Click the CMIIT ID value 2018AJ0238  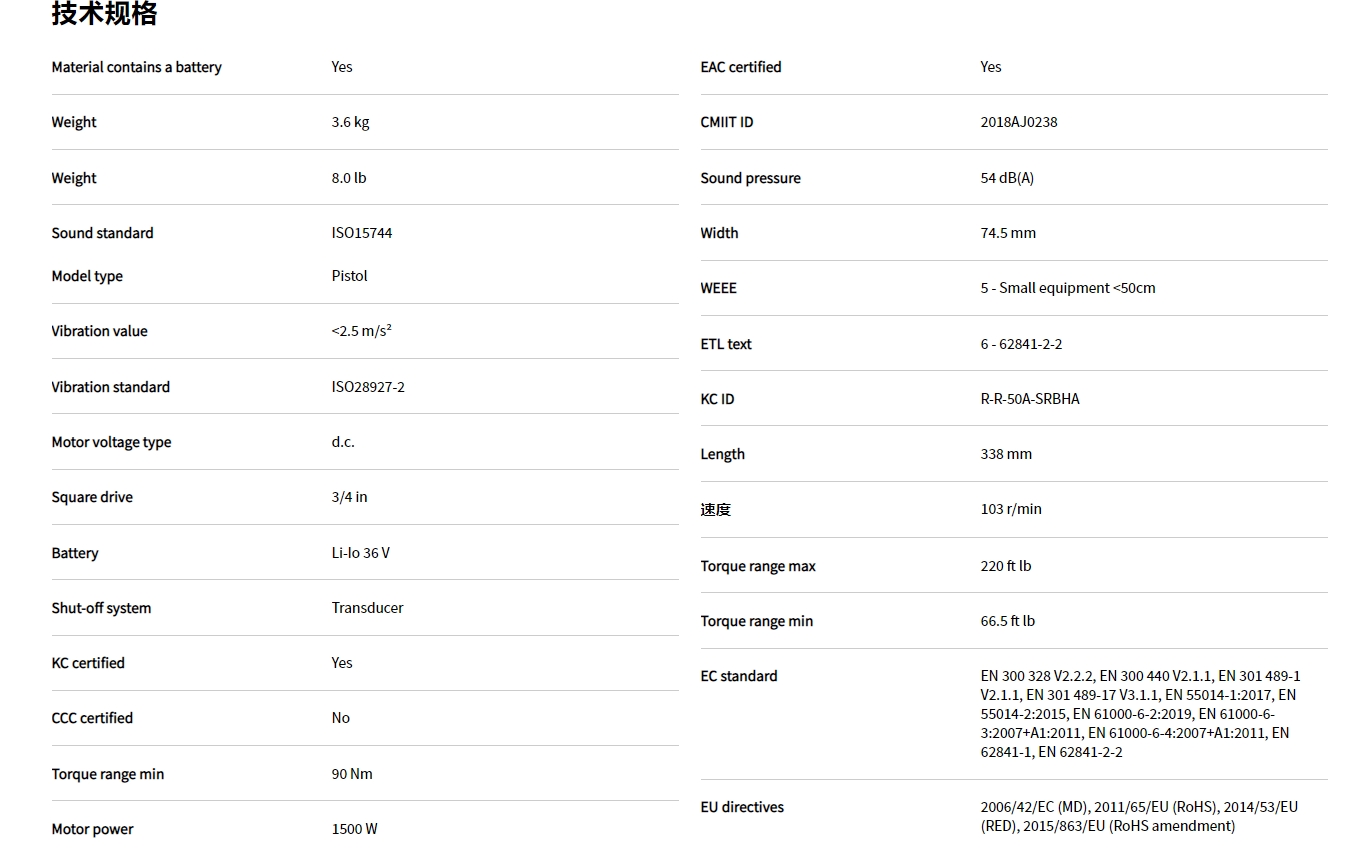tap(1018, 122)
